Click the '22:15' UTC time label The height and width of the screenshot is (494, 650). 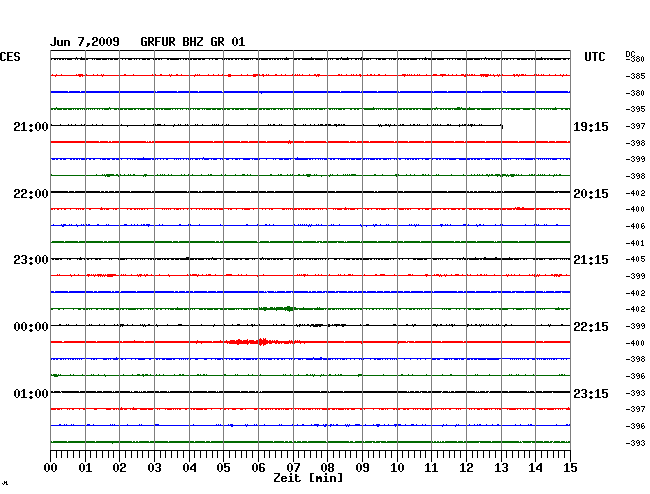pos(591,327)
